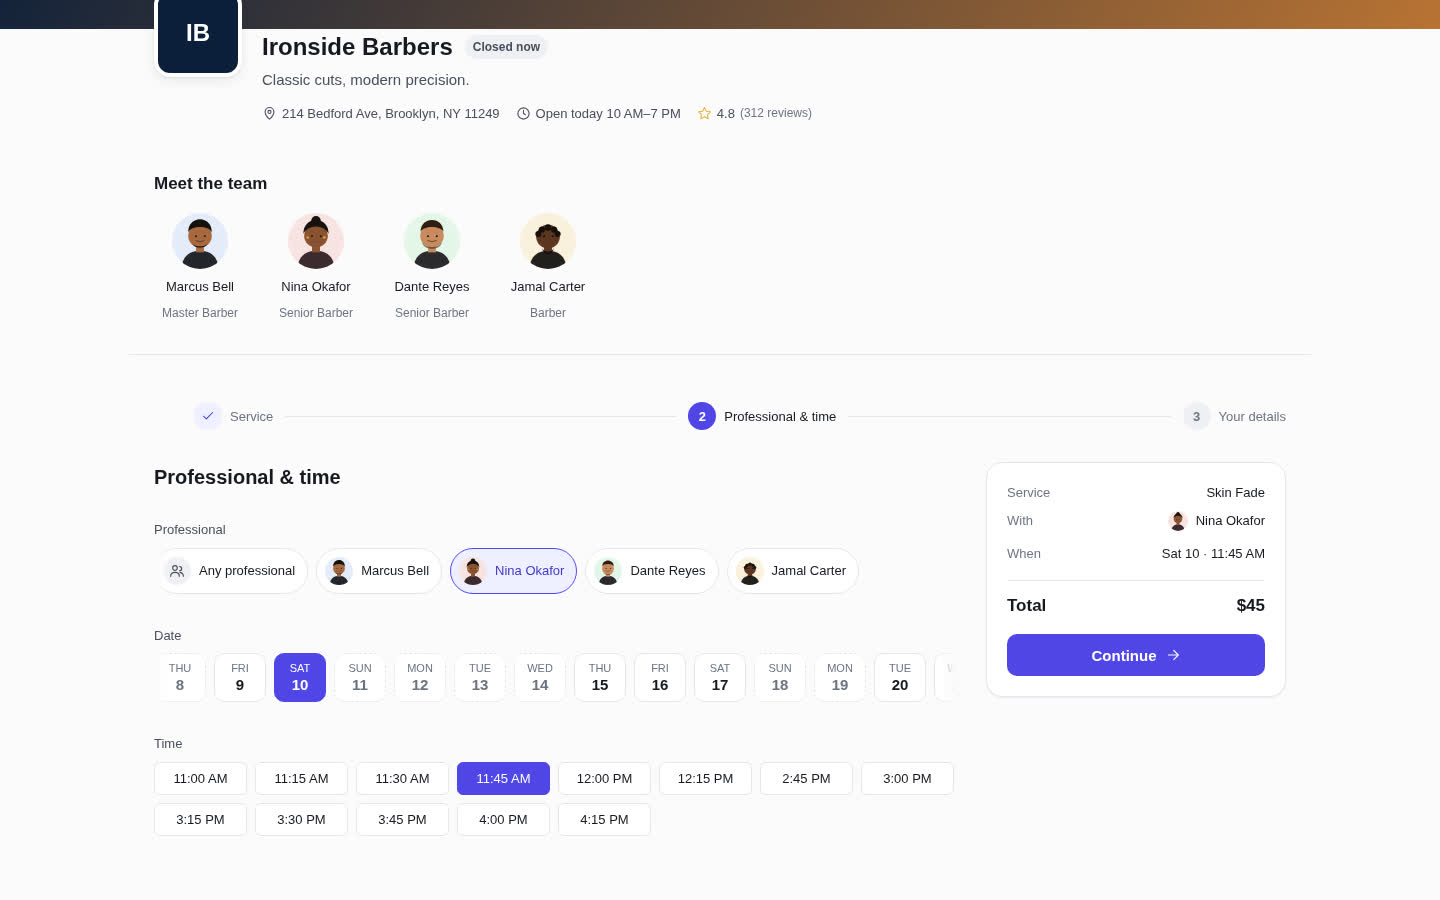The height and width of the screenshot is (900, 1440).
Task: Select the 3:45 PM time slot
Action: 402,819
